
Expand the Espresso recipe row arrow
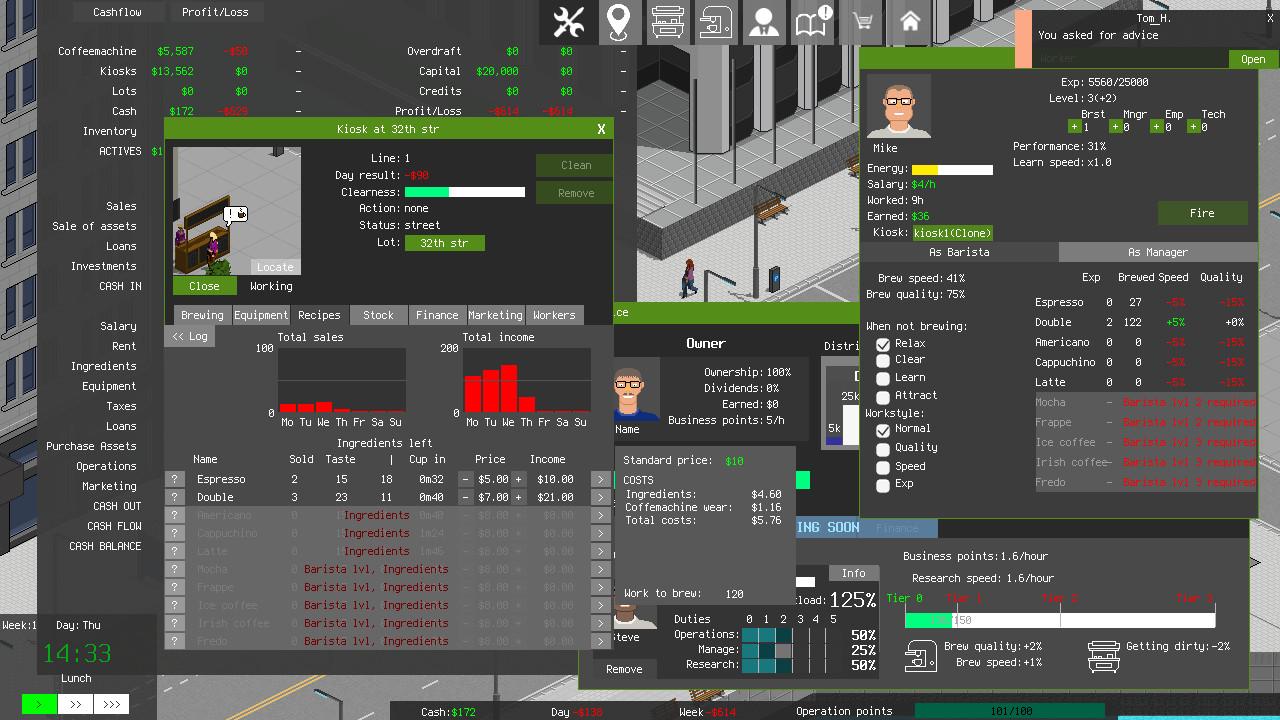pos(600,480)
